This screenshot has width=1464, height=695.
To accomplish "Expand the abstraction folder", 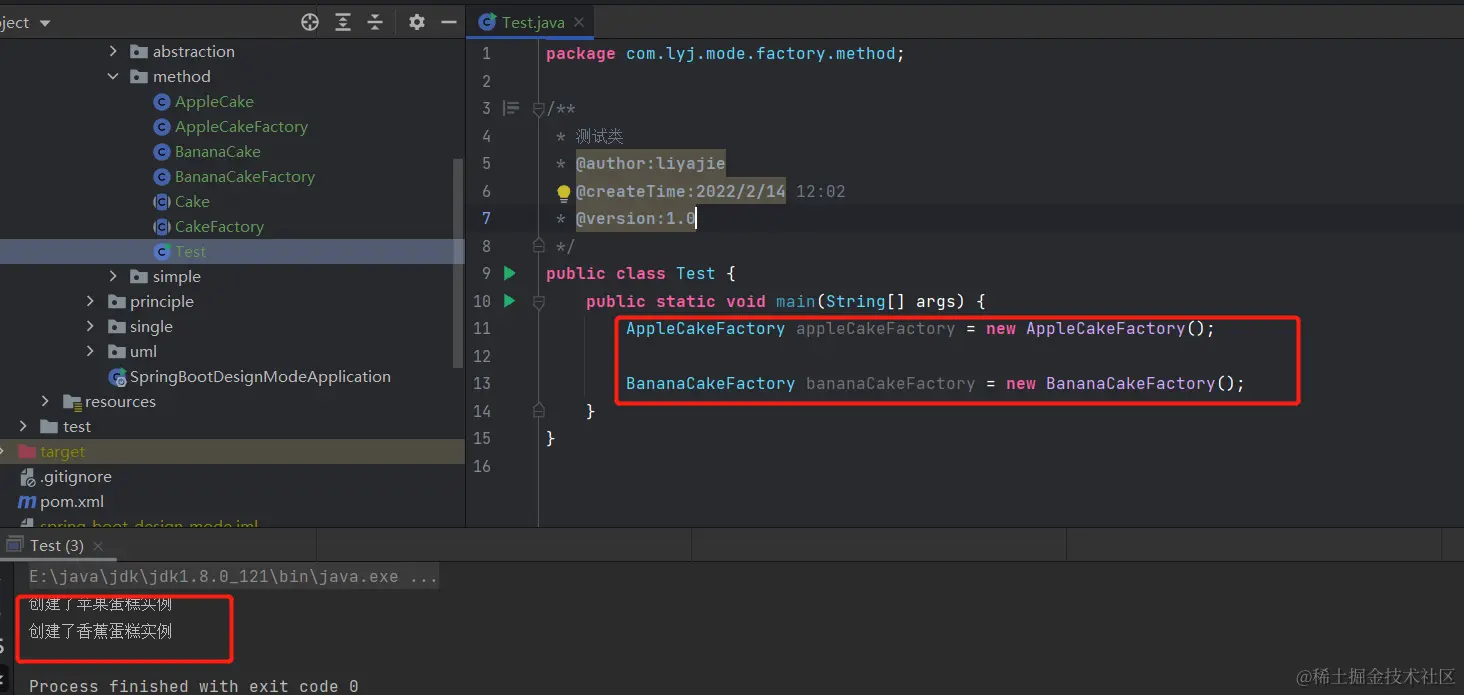I will 113,51.
